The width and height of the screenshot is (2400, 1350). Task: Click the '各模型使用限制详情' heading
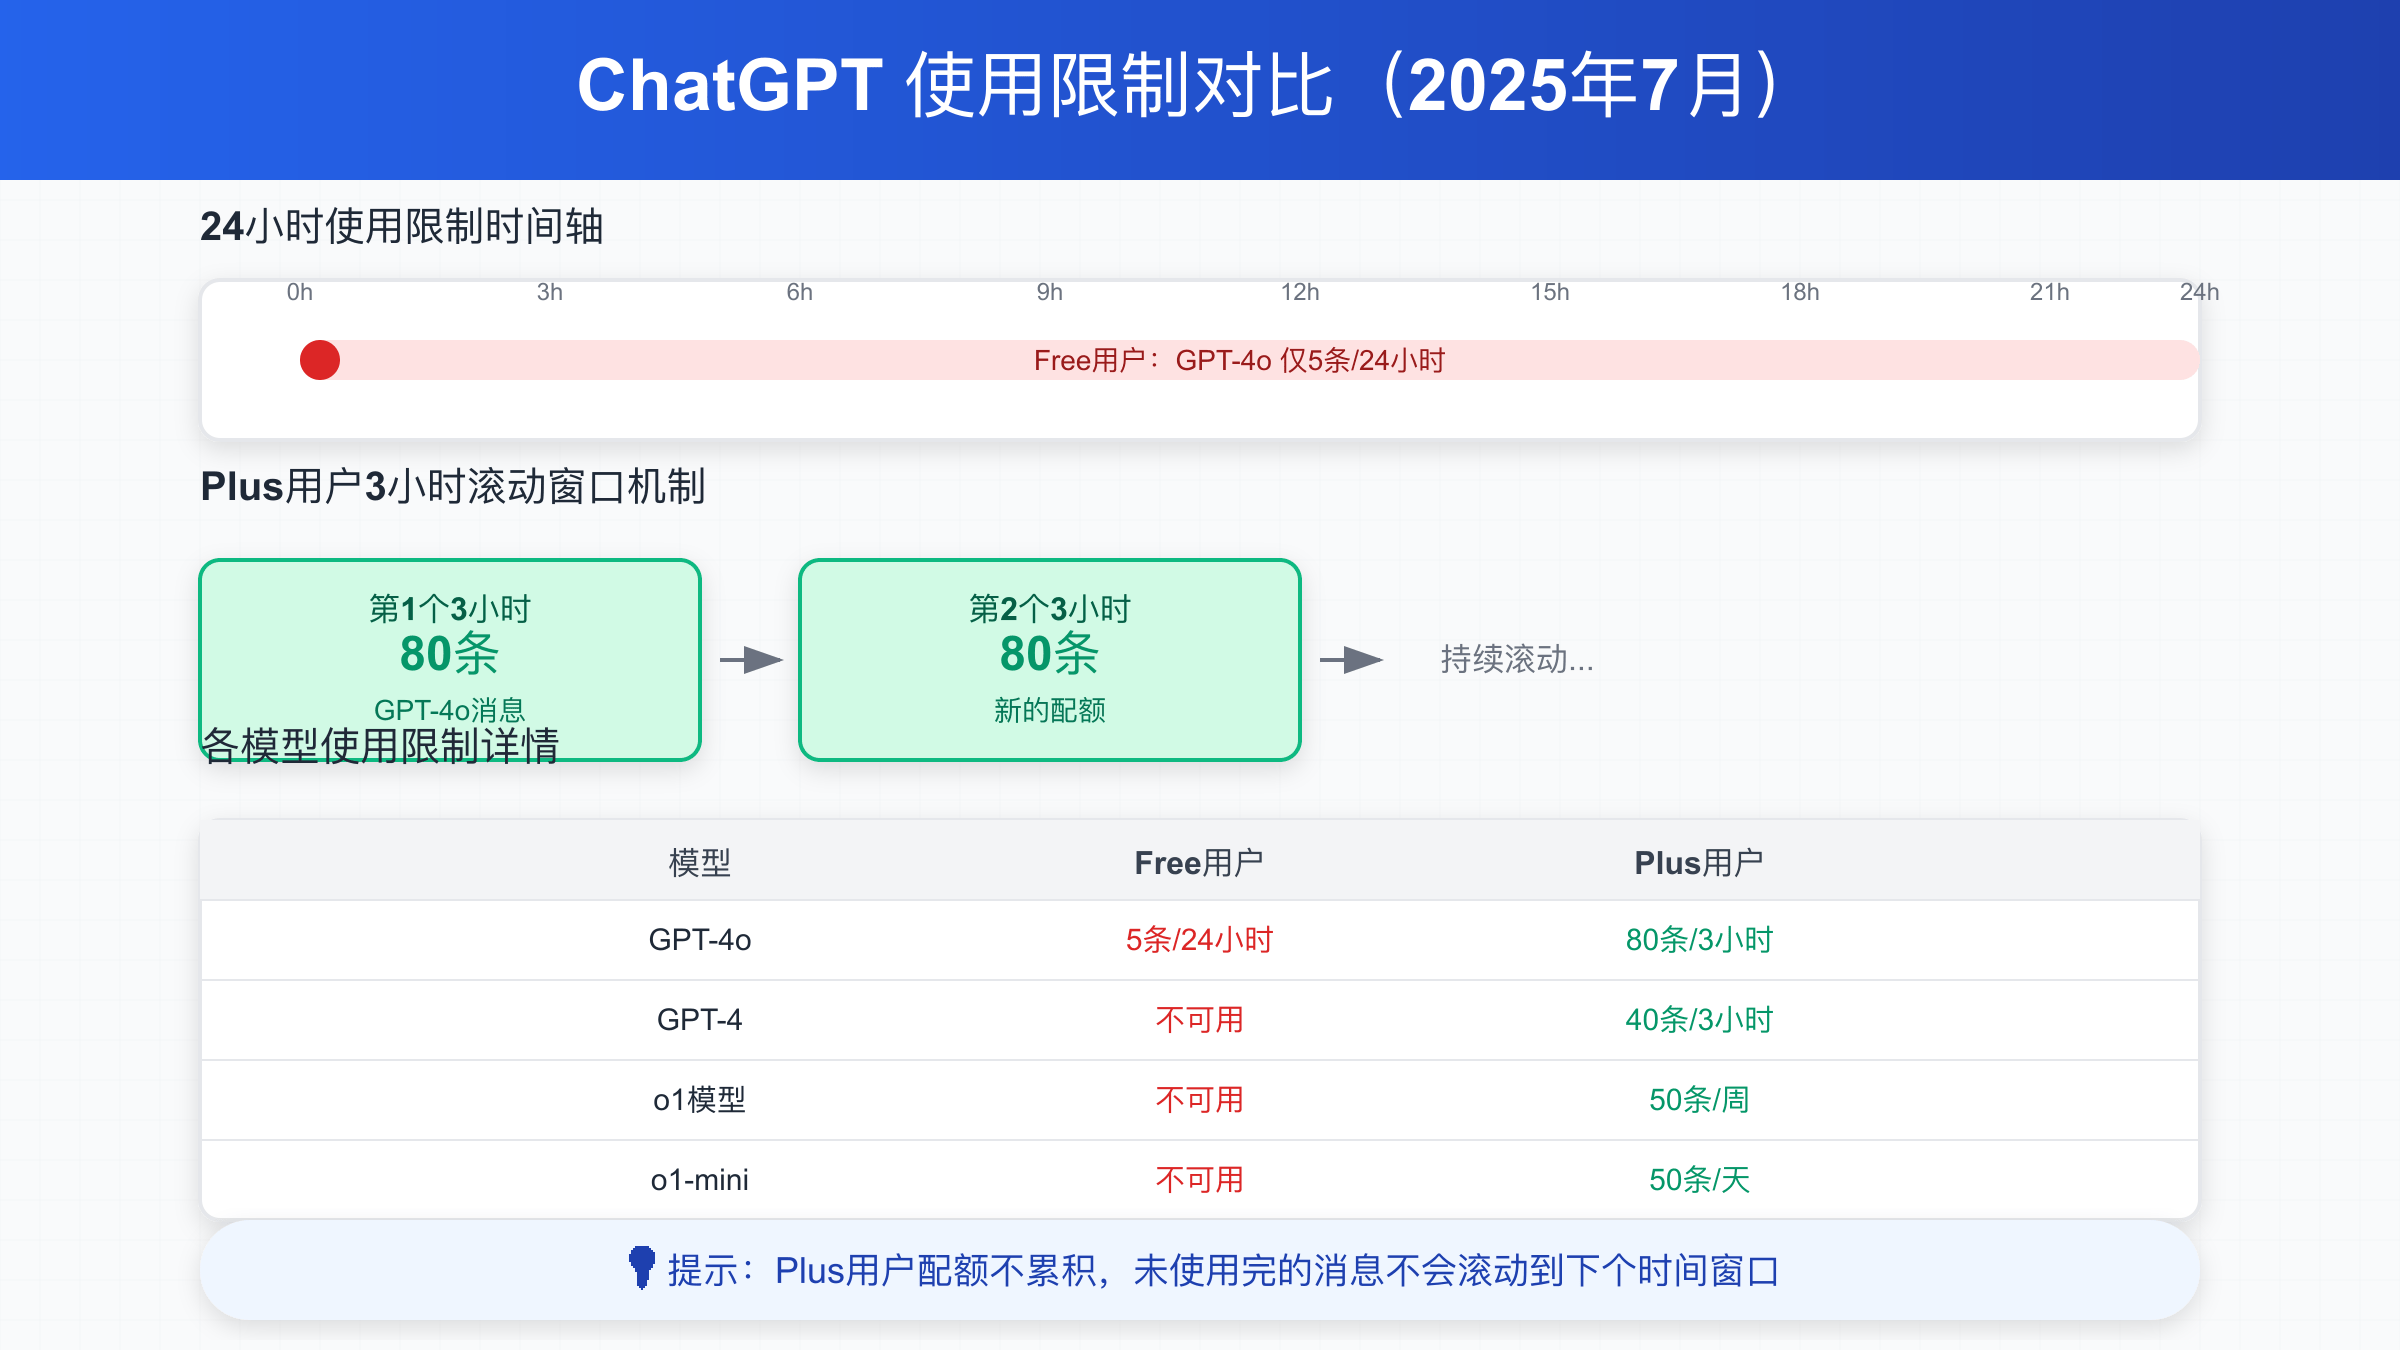coord(380,746)
